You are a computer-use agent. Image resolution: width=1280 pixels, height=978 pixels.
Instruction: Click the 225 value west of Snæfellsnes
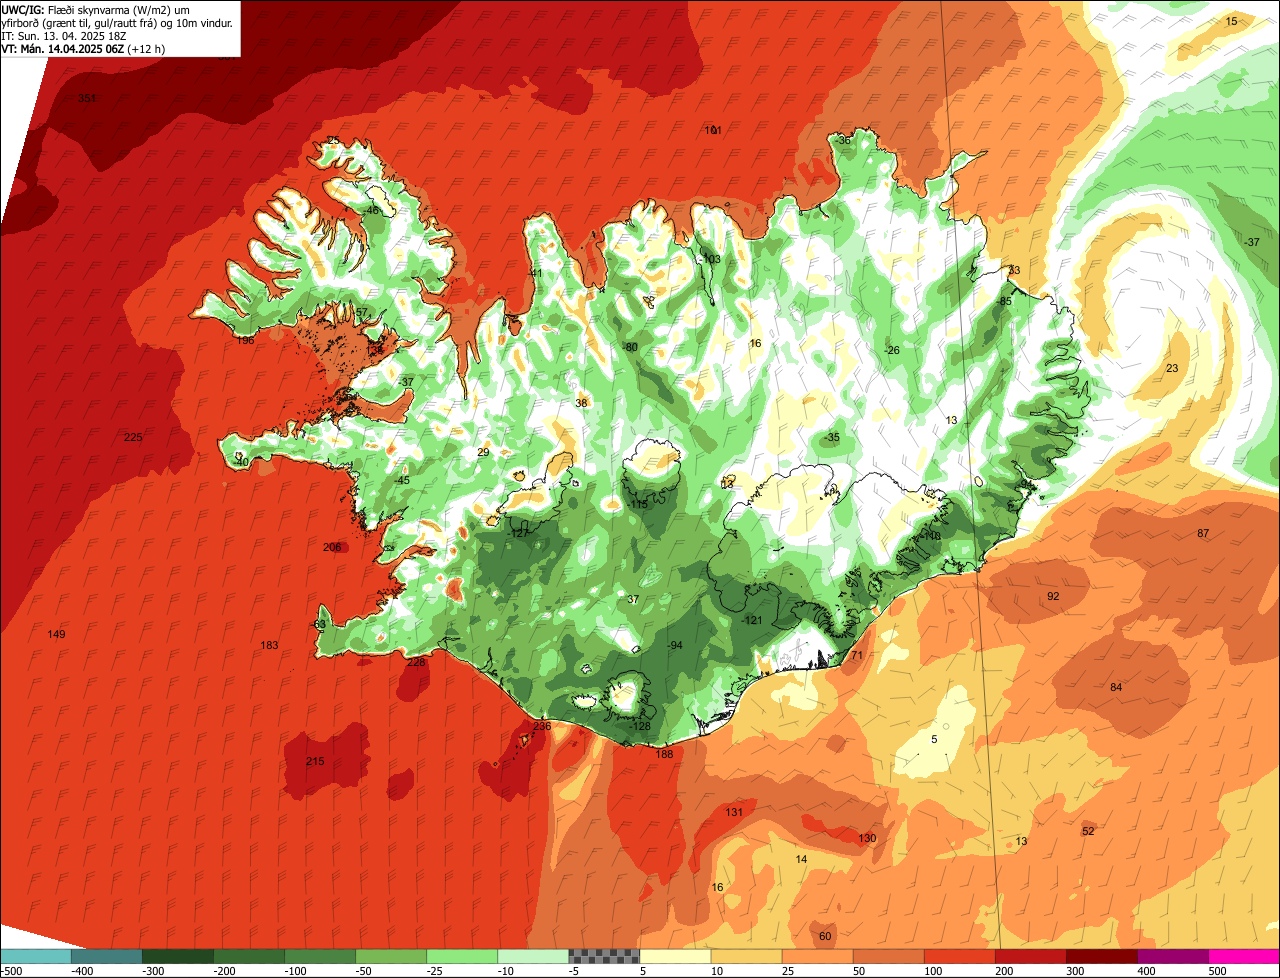click(133, 437)
